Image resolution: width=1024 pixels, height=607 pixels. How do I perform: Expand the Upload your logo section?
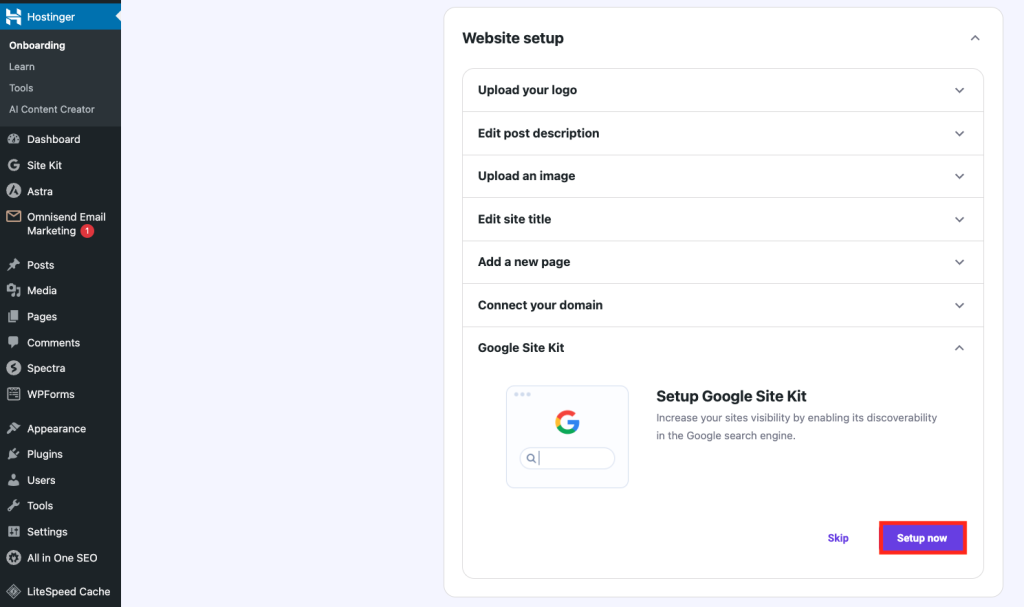pyautogui.click(x=959, y=90)
